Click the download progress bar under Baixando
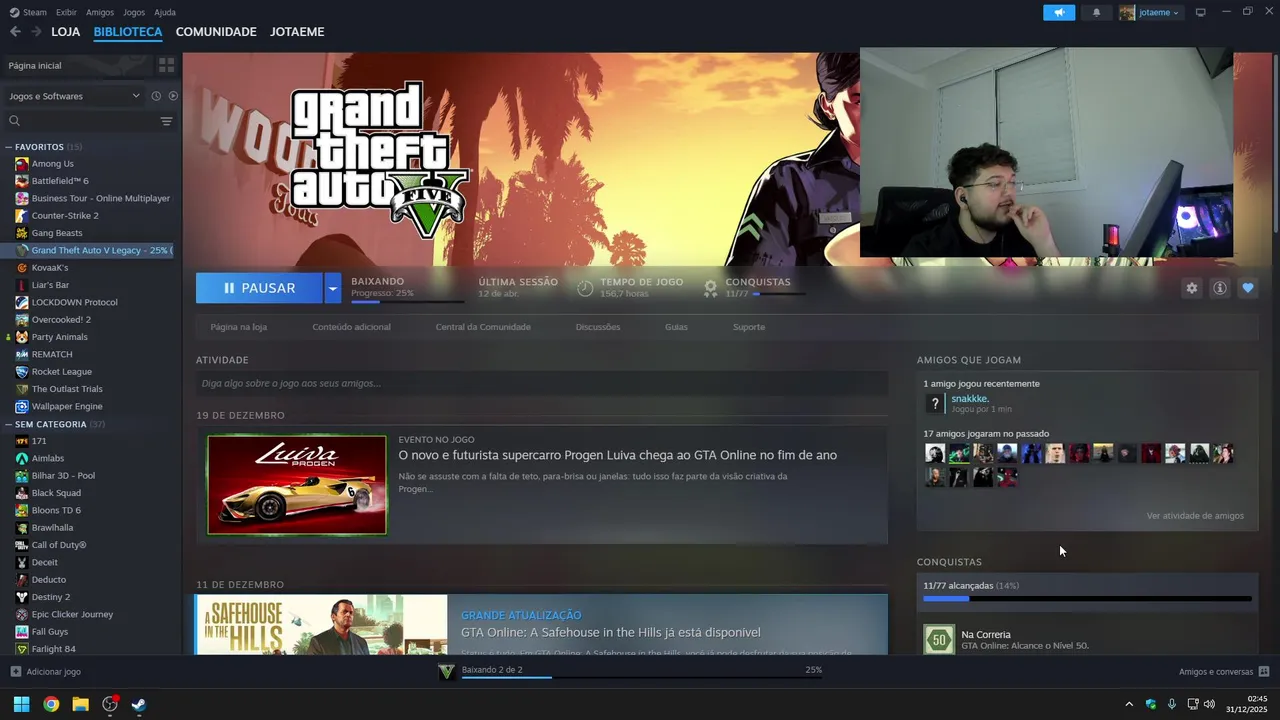The height and width of the screenshot is (720, 1280). [407, 301]
